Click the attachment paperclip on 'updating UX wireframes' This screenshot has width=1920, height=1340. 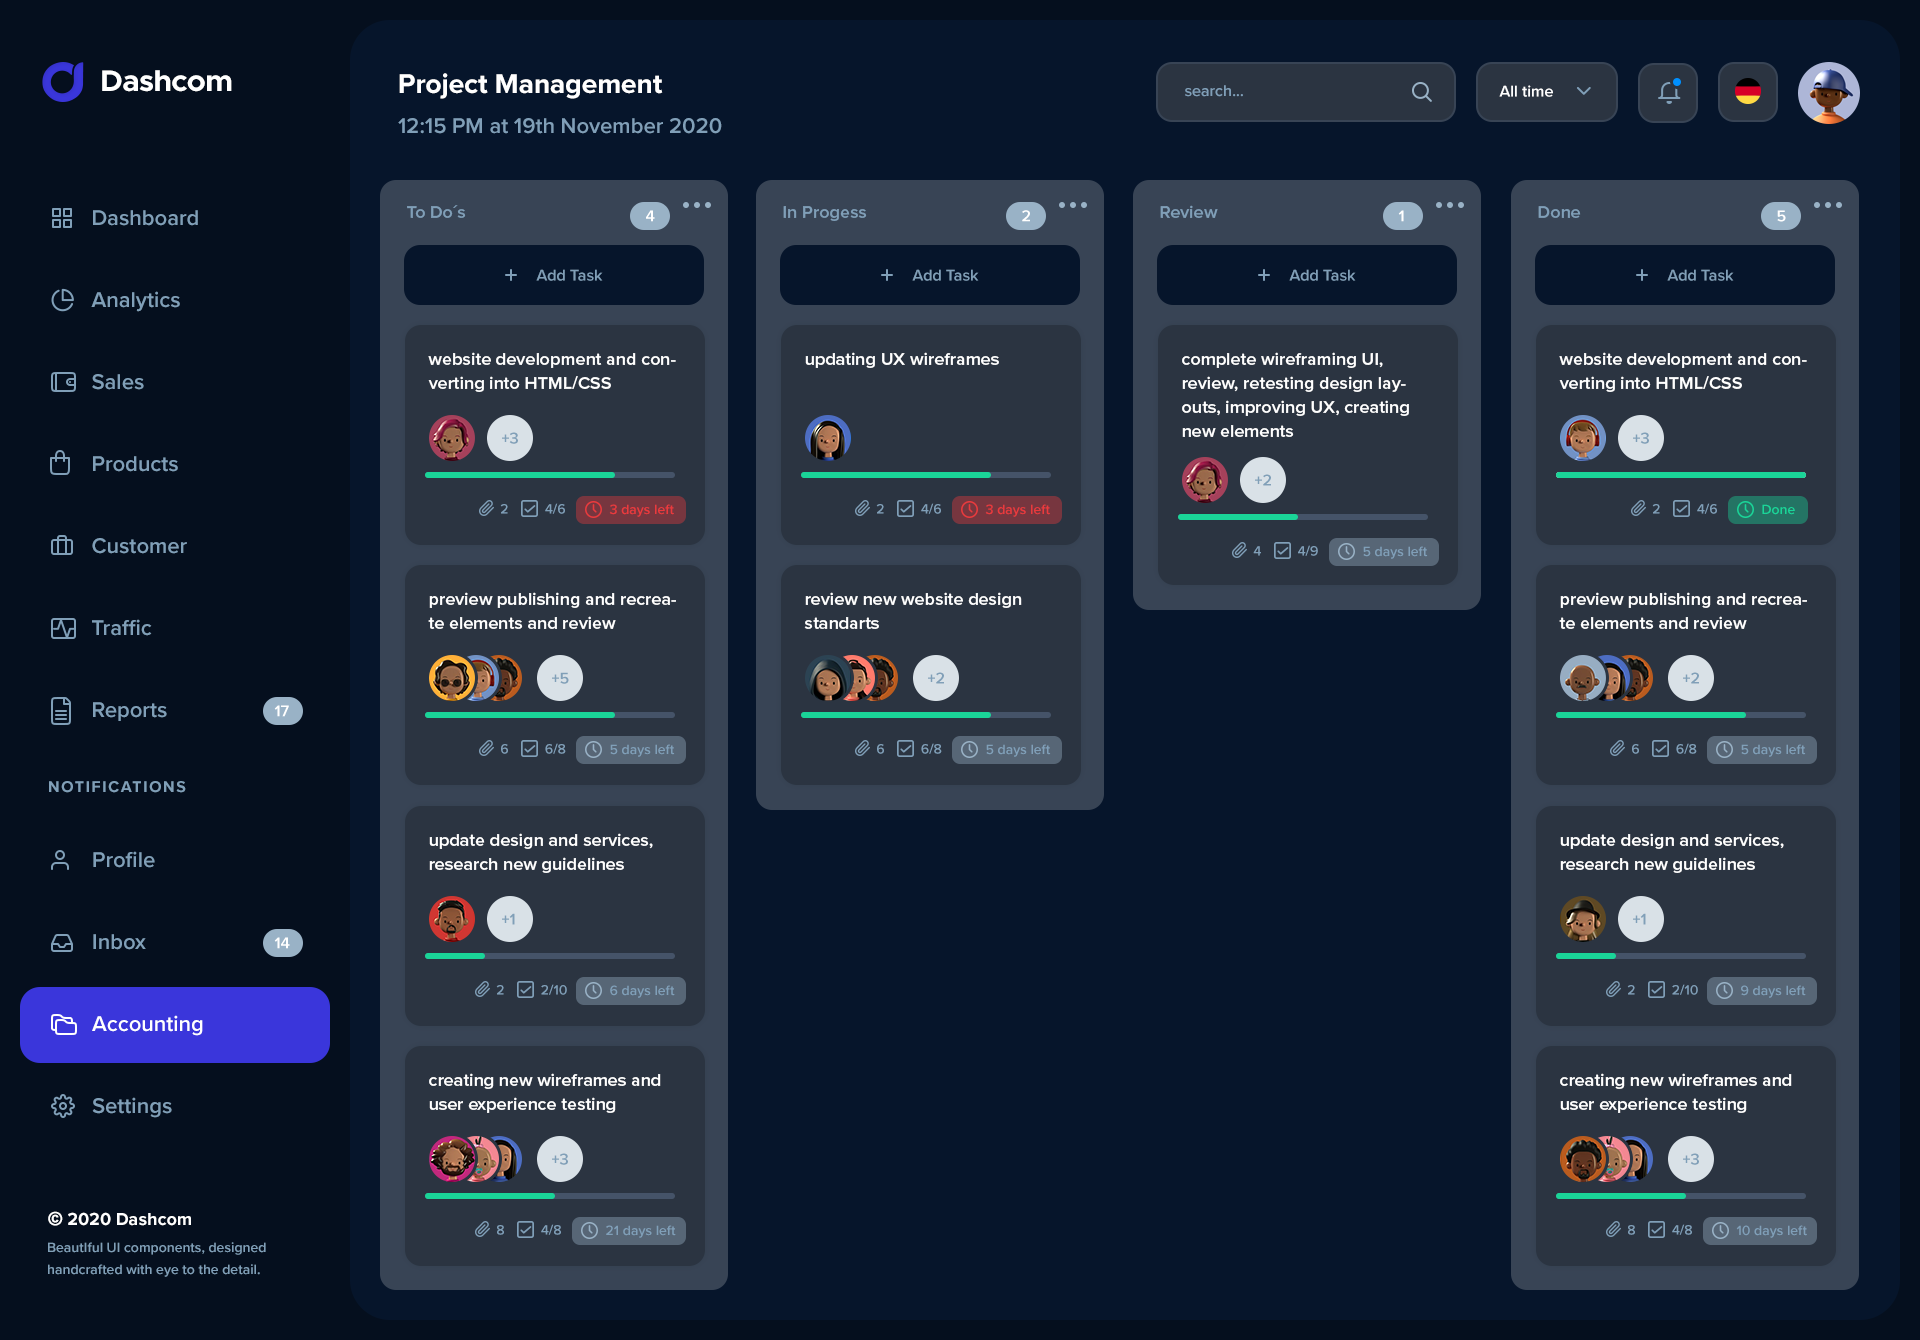864,508
